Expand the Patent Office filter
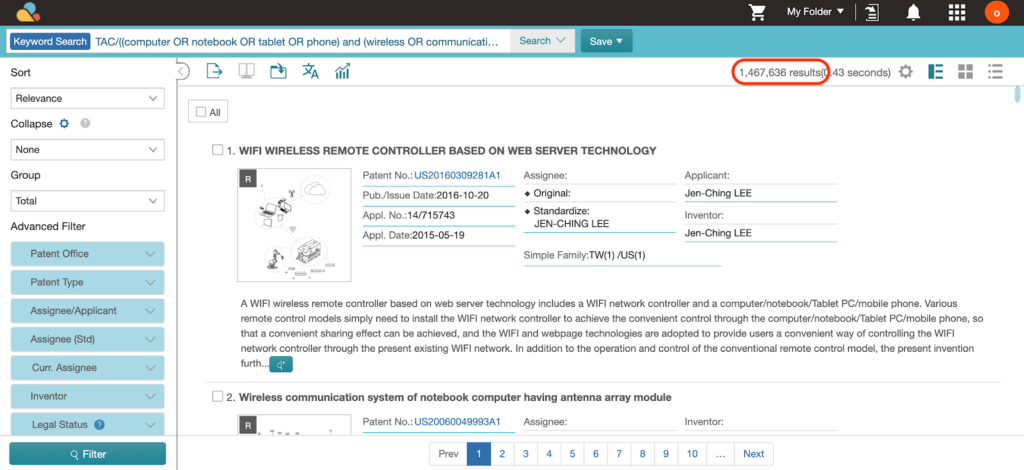1024x470 pixels. tap(87, 254)
